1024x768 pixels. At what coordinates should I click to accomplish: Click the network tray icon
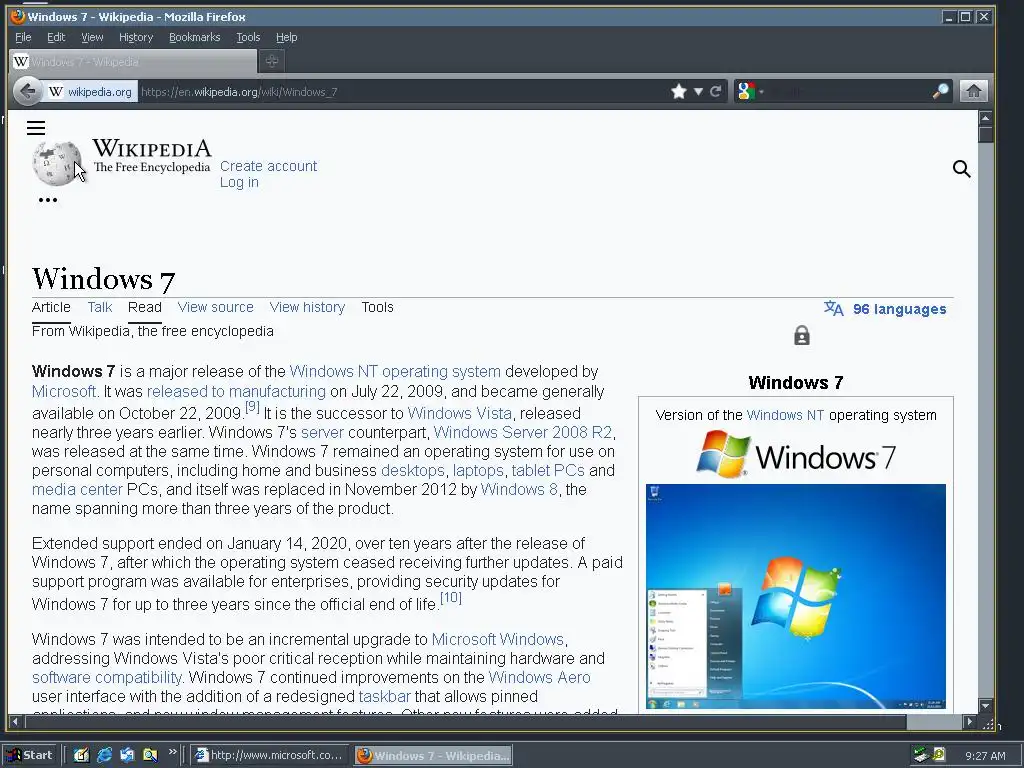[x=920, y=755]
